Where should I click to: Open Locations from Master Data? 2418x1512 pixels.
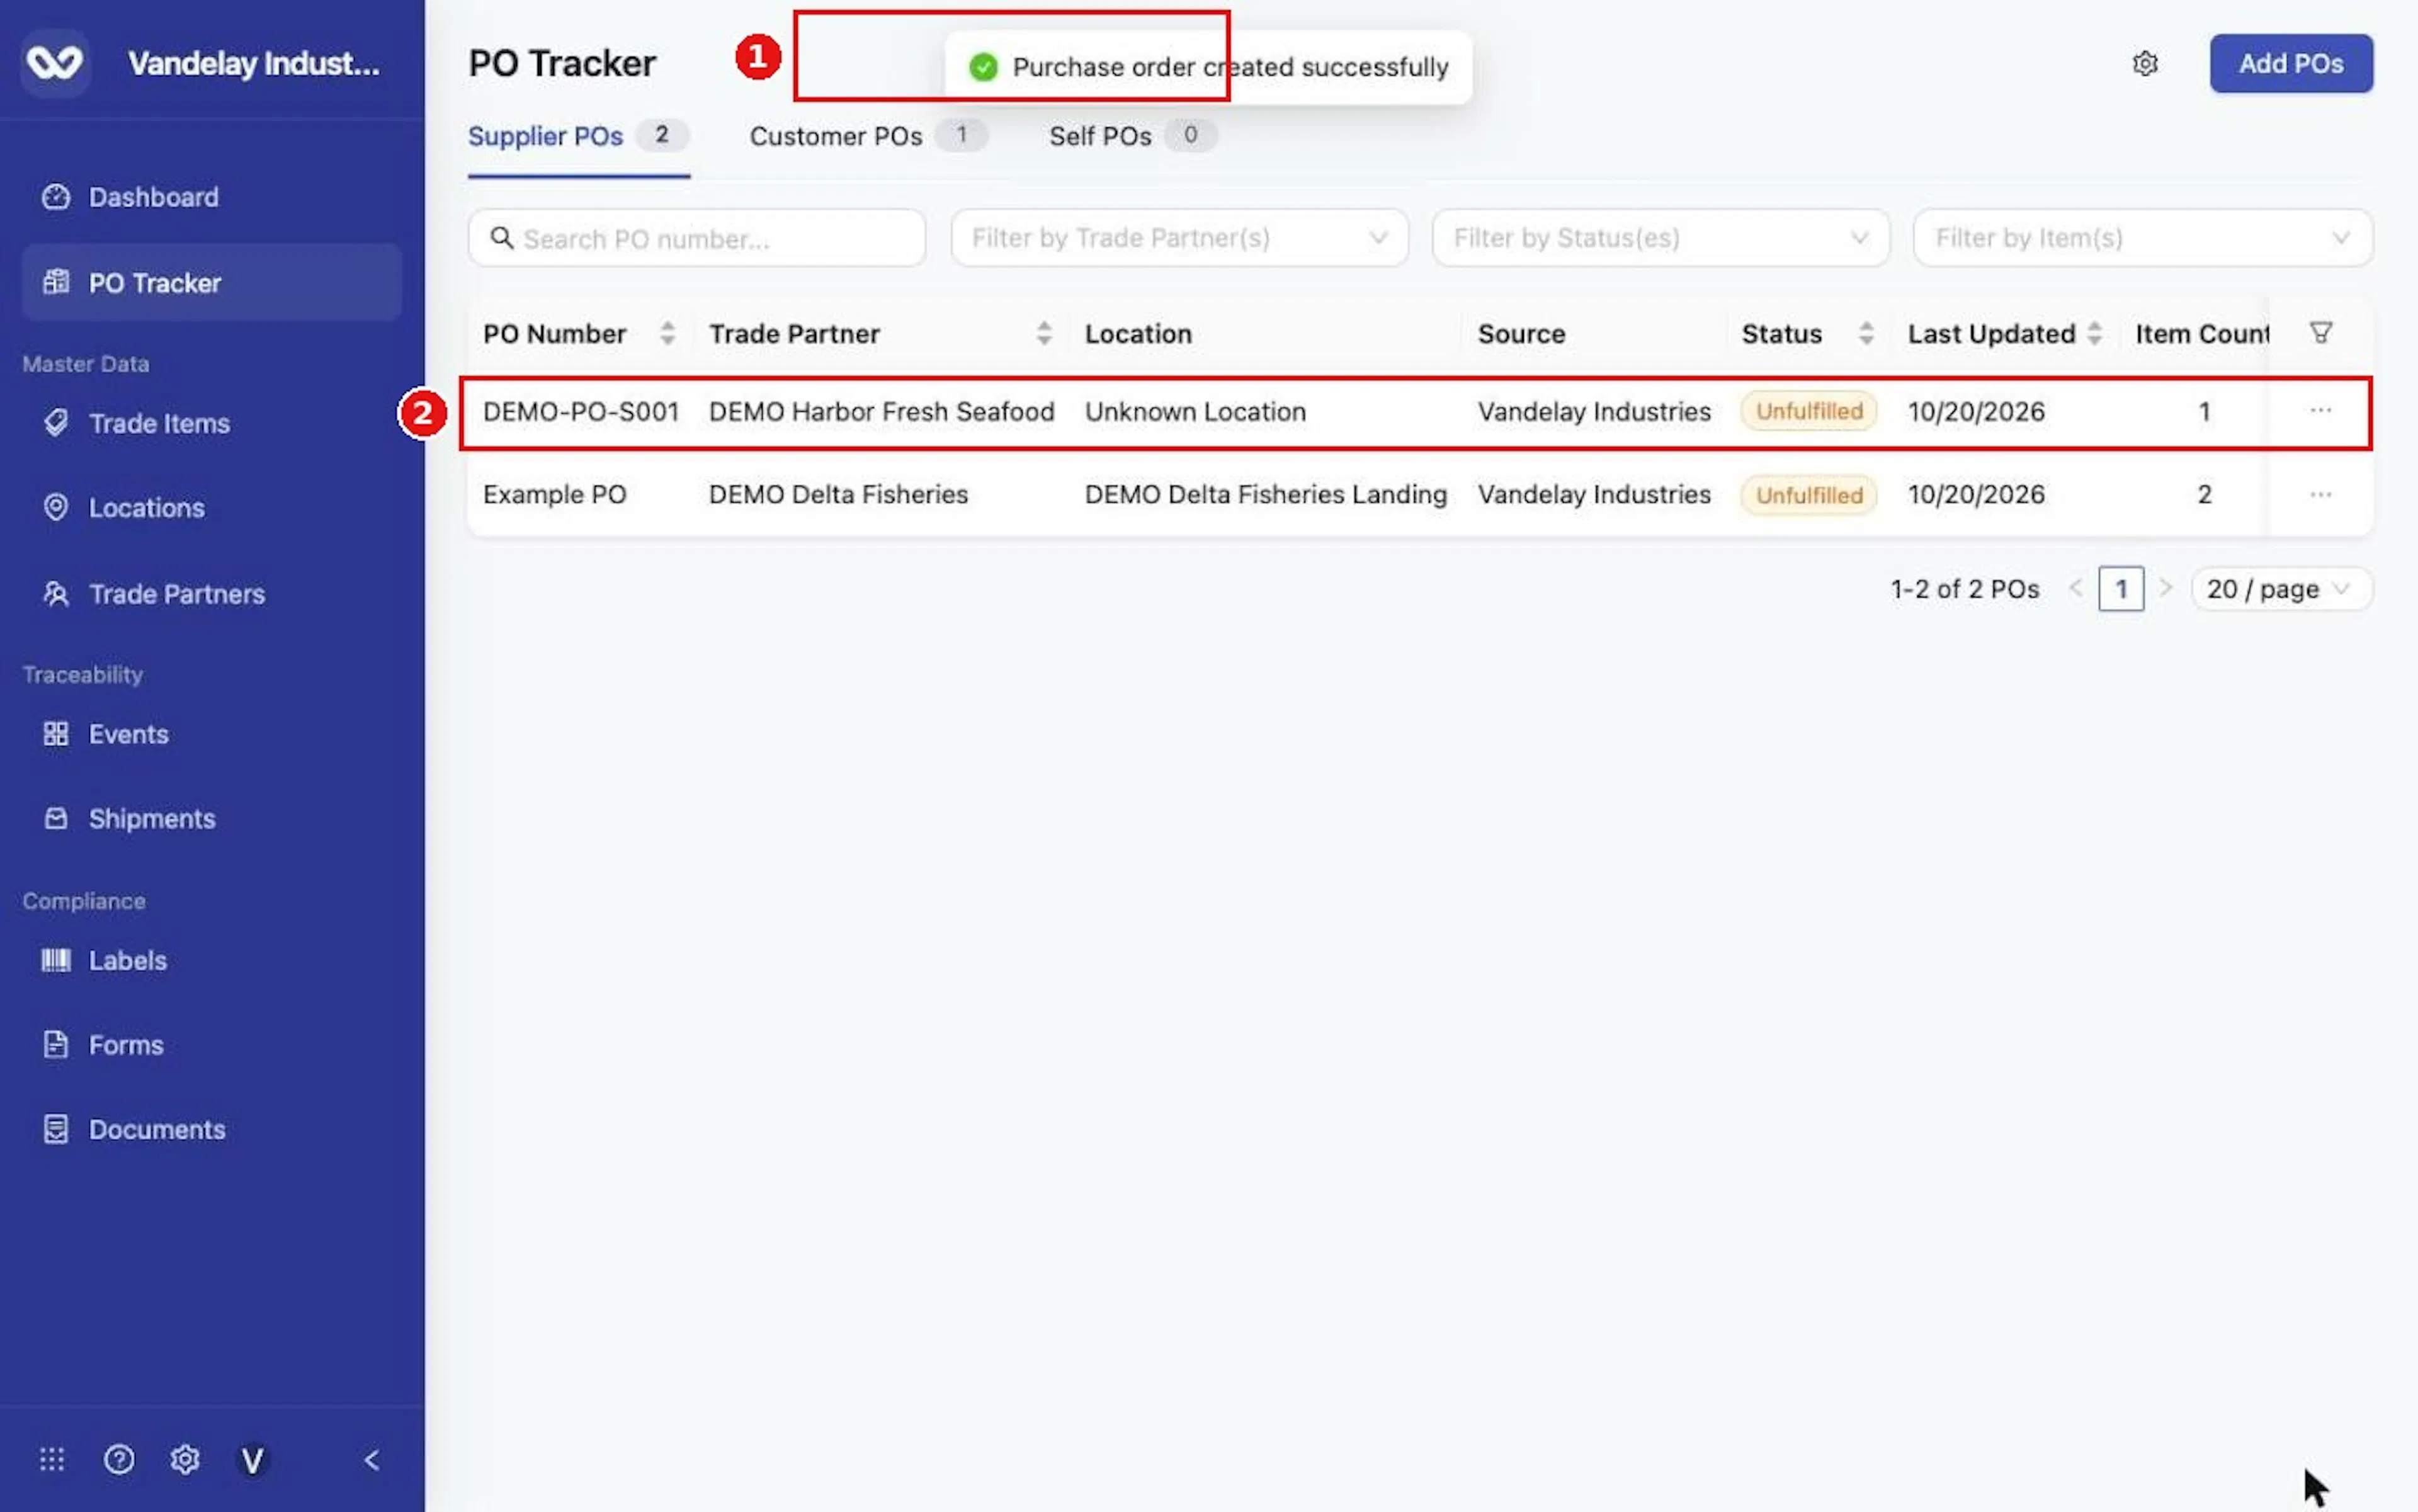coord(211,508)
